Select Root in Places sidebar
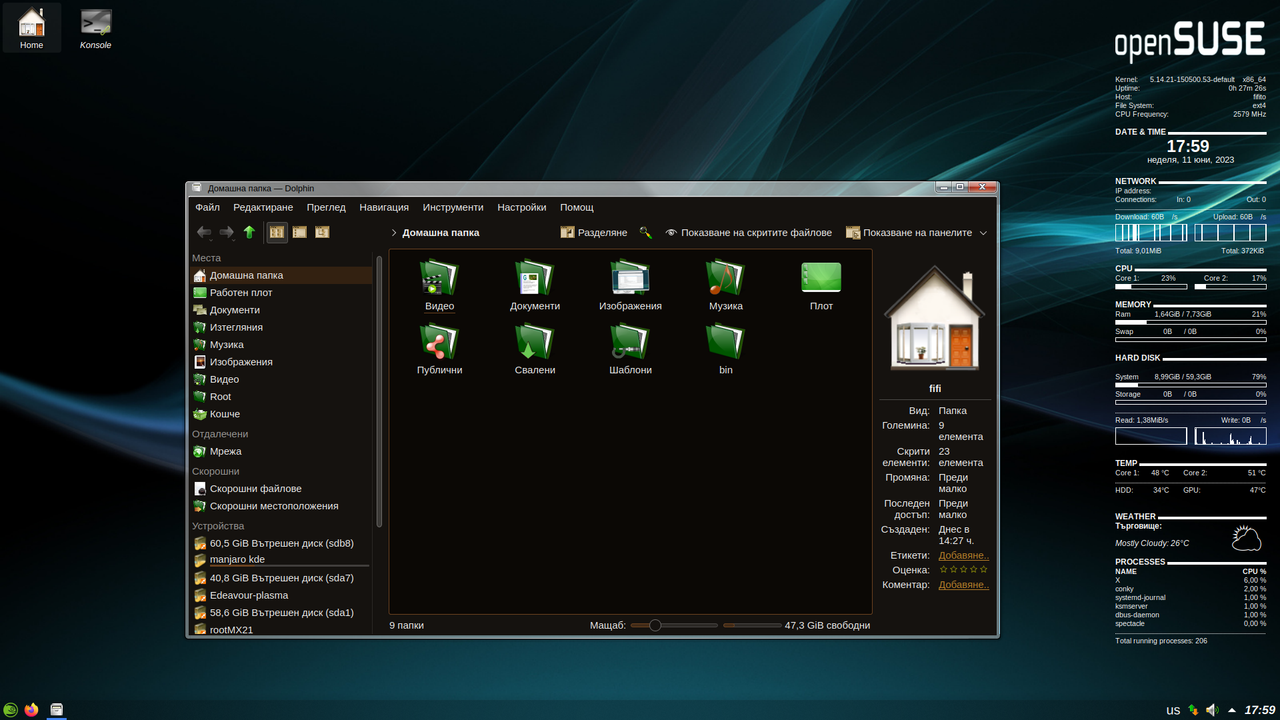 click(x=281, y=396)
